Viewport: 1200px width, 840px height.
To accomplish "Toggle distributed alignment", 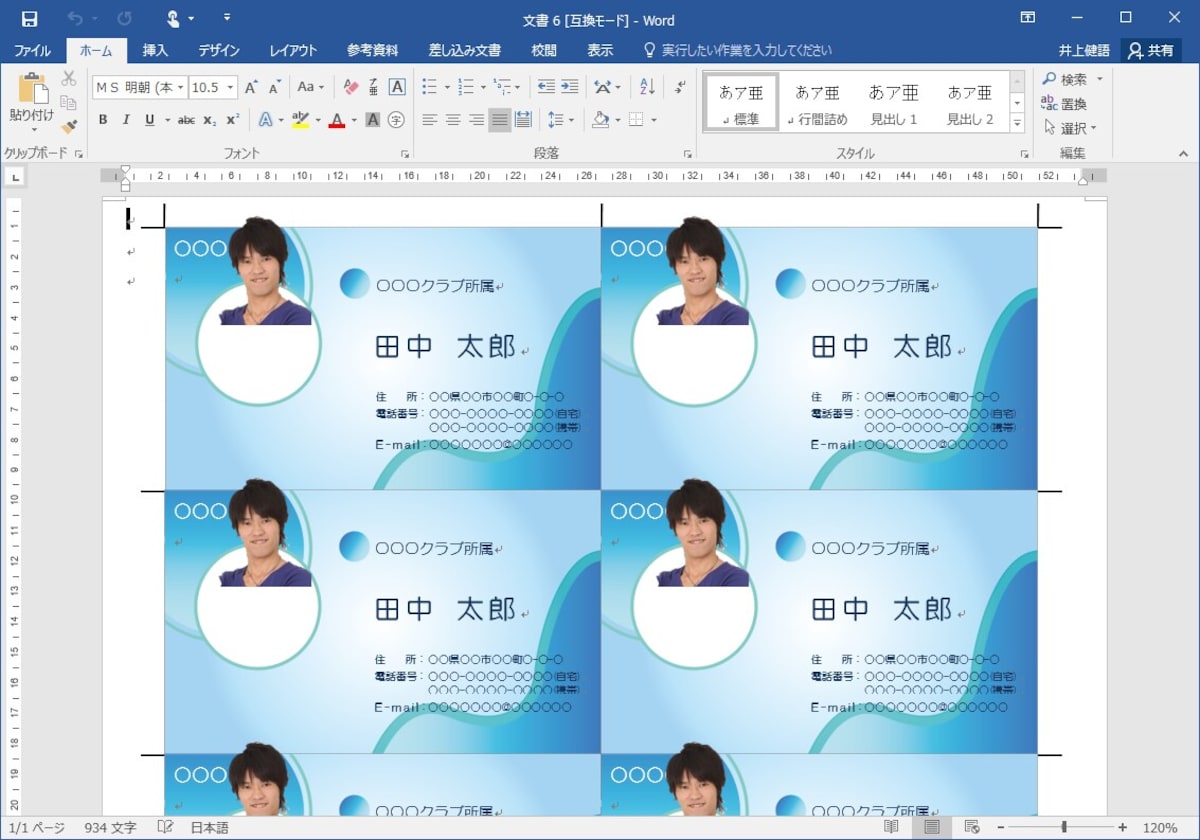I will coord(523,120).
